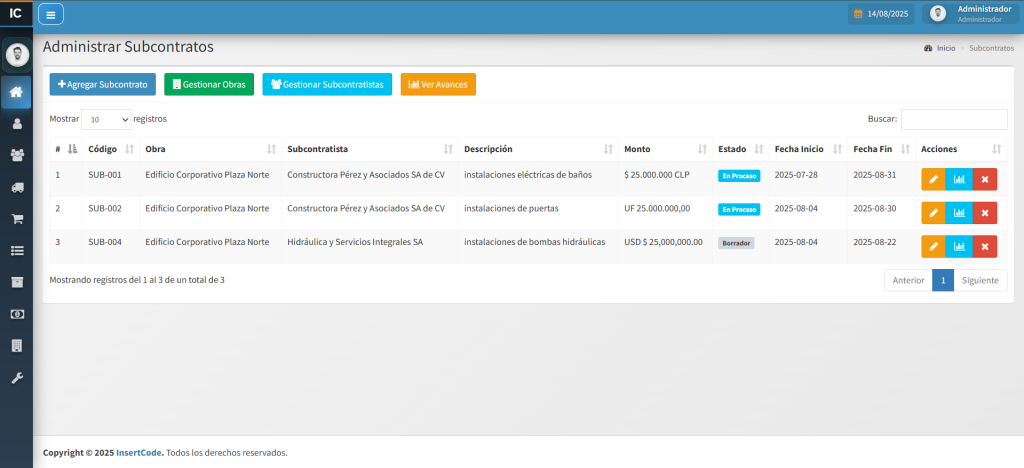Click the Agregar Subcontrato button
The height and width of the screenshot is (468, 1024).
[x=103, y=85]
